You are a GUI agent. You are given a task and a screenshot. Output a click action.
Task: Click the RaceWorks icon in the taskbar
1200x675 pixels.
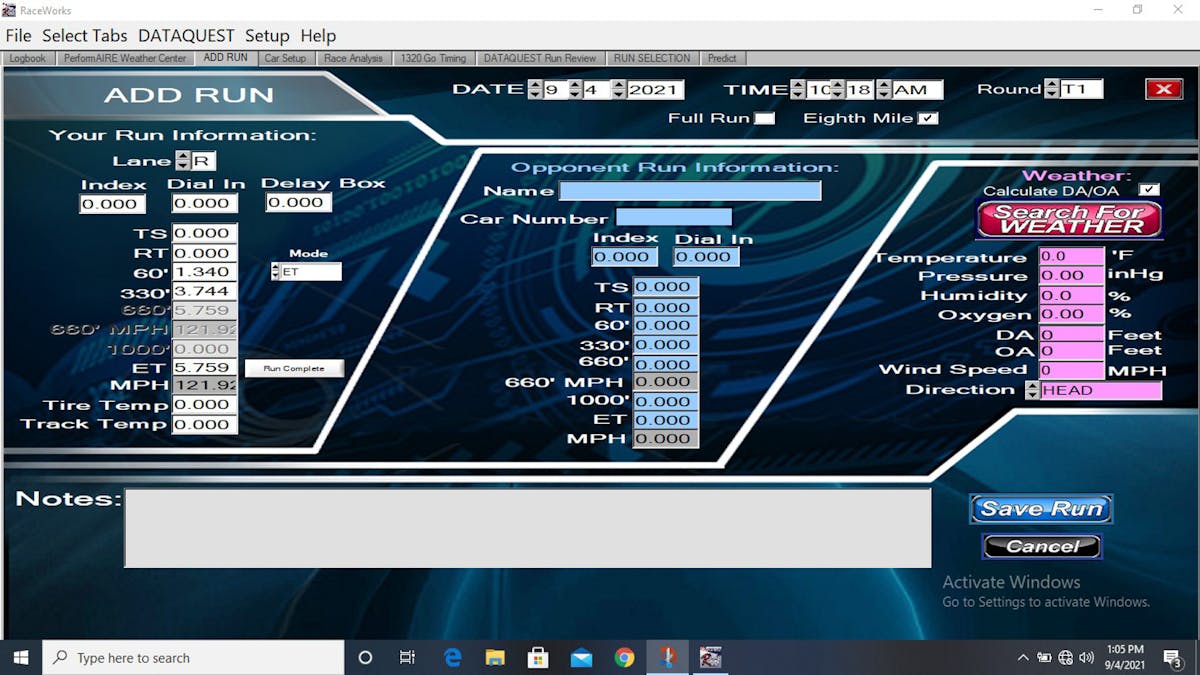pyautogui.click(x=710, y=657)
